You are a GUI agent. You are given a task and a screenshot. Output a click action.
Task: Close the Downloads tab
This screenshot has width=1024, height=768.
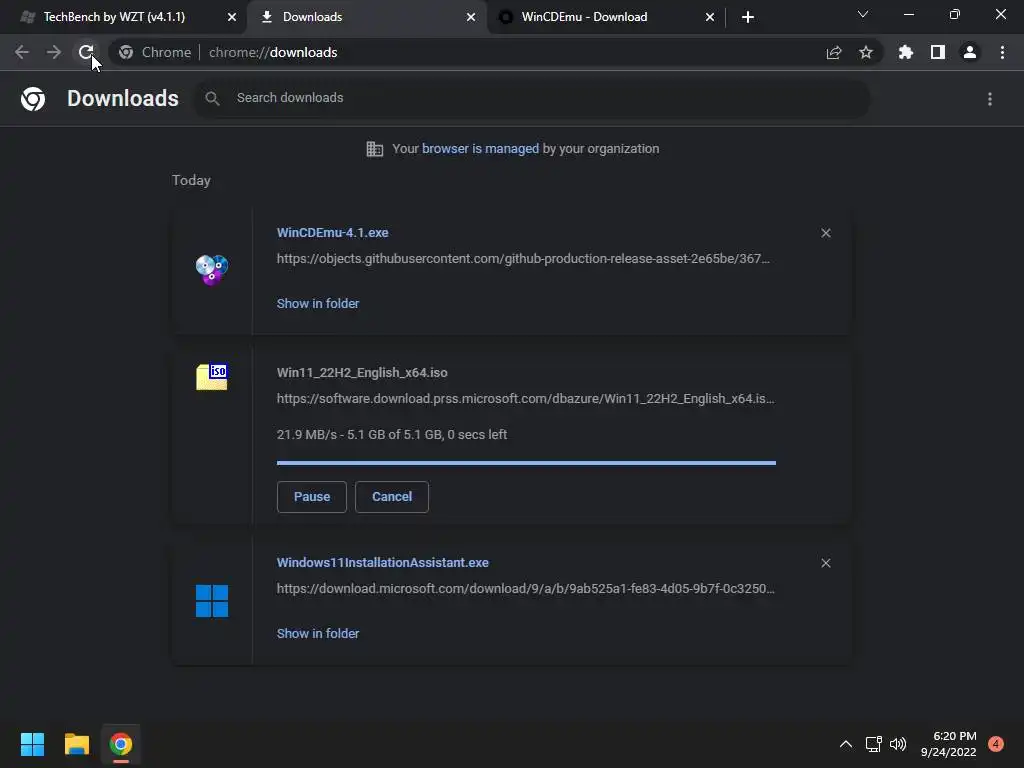tap(471, 17)
